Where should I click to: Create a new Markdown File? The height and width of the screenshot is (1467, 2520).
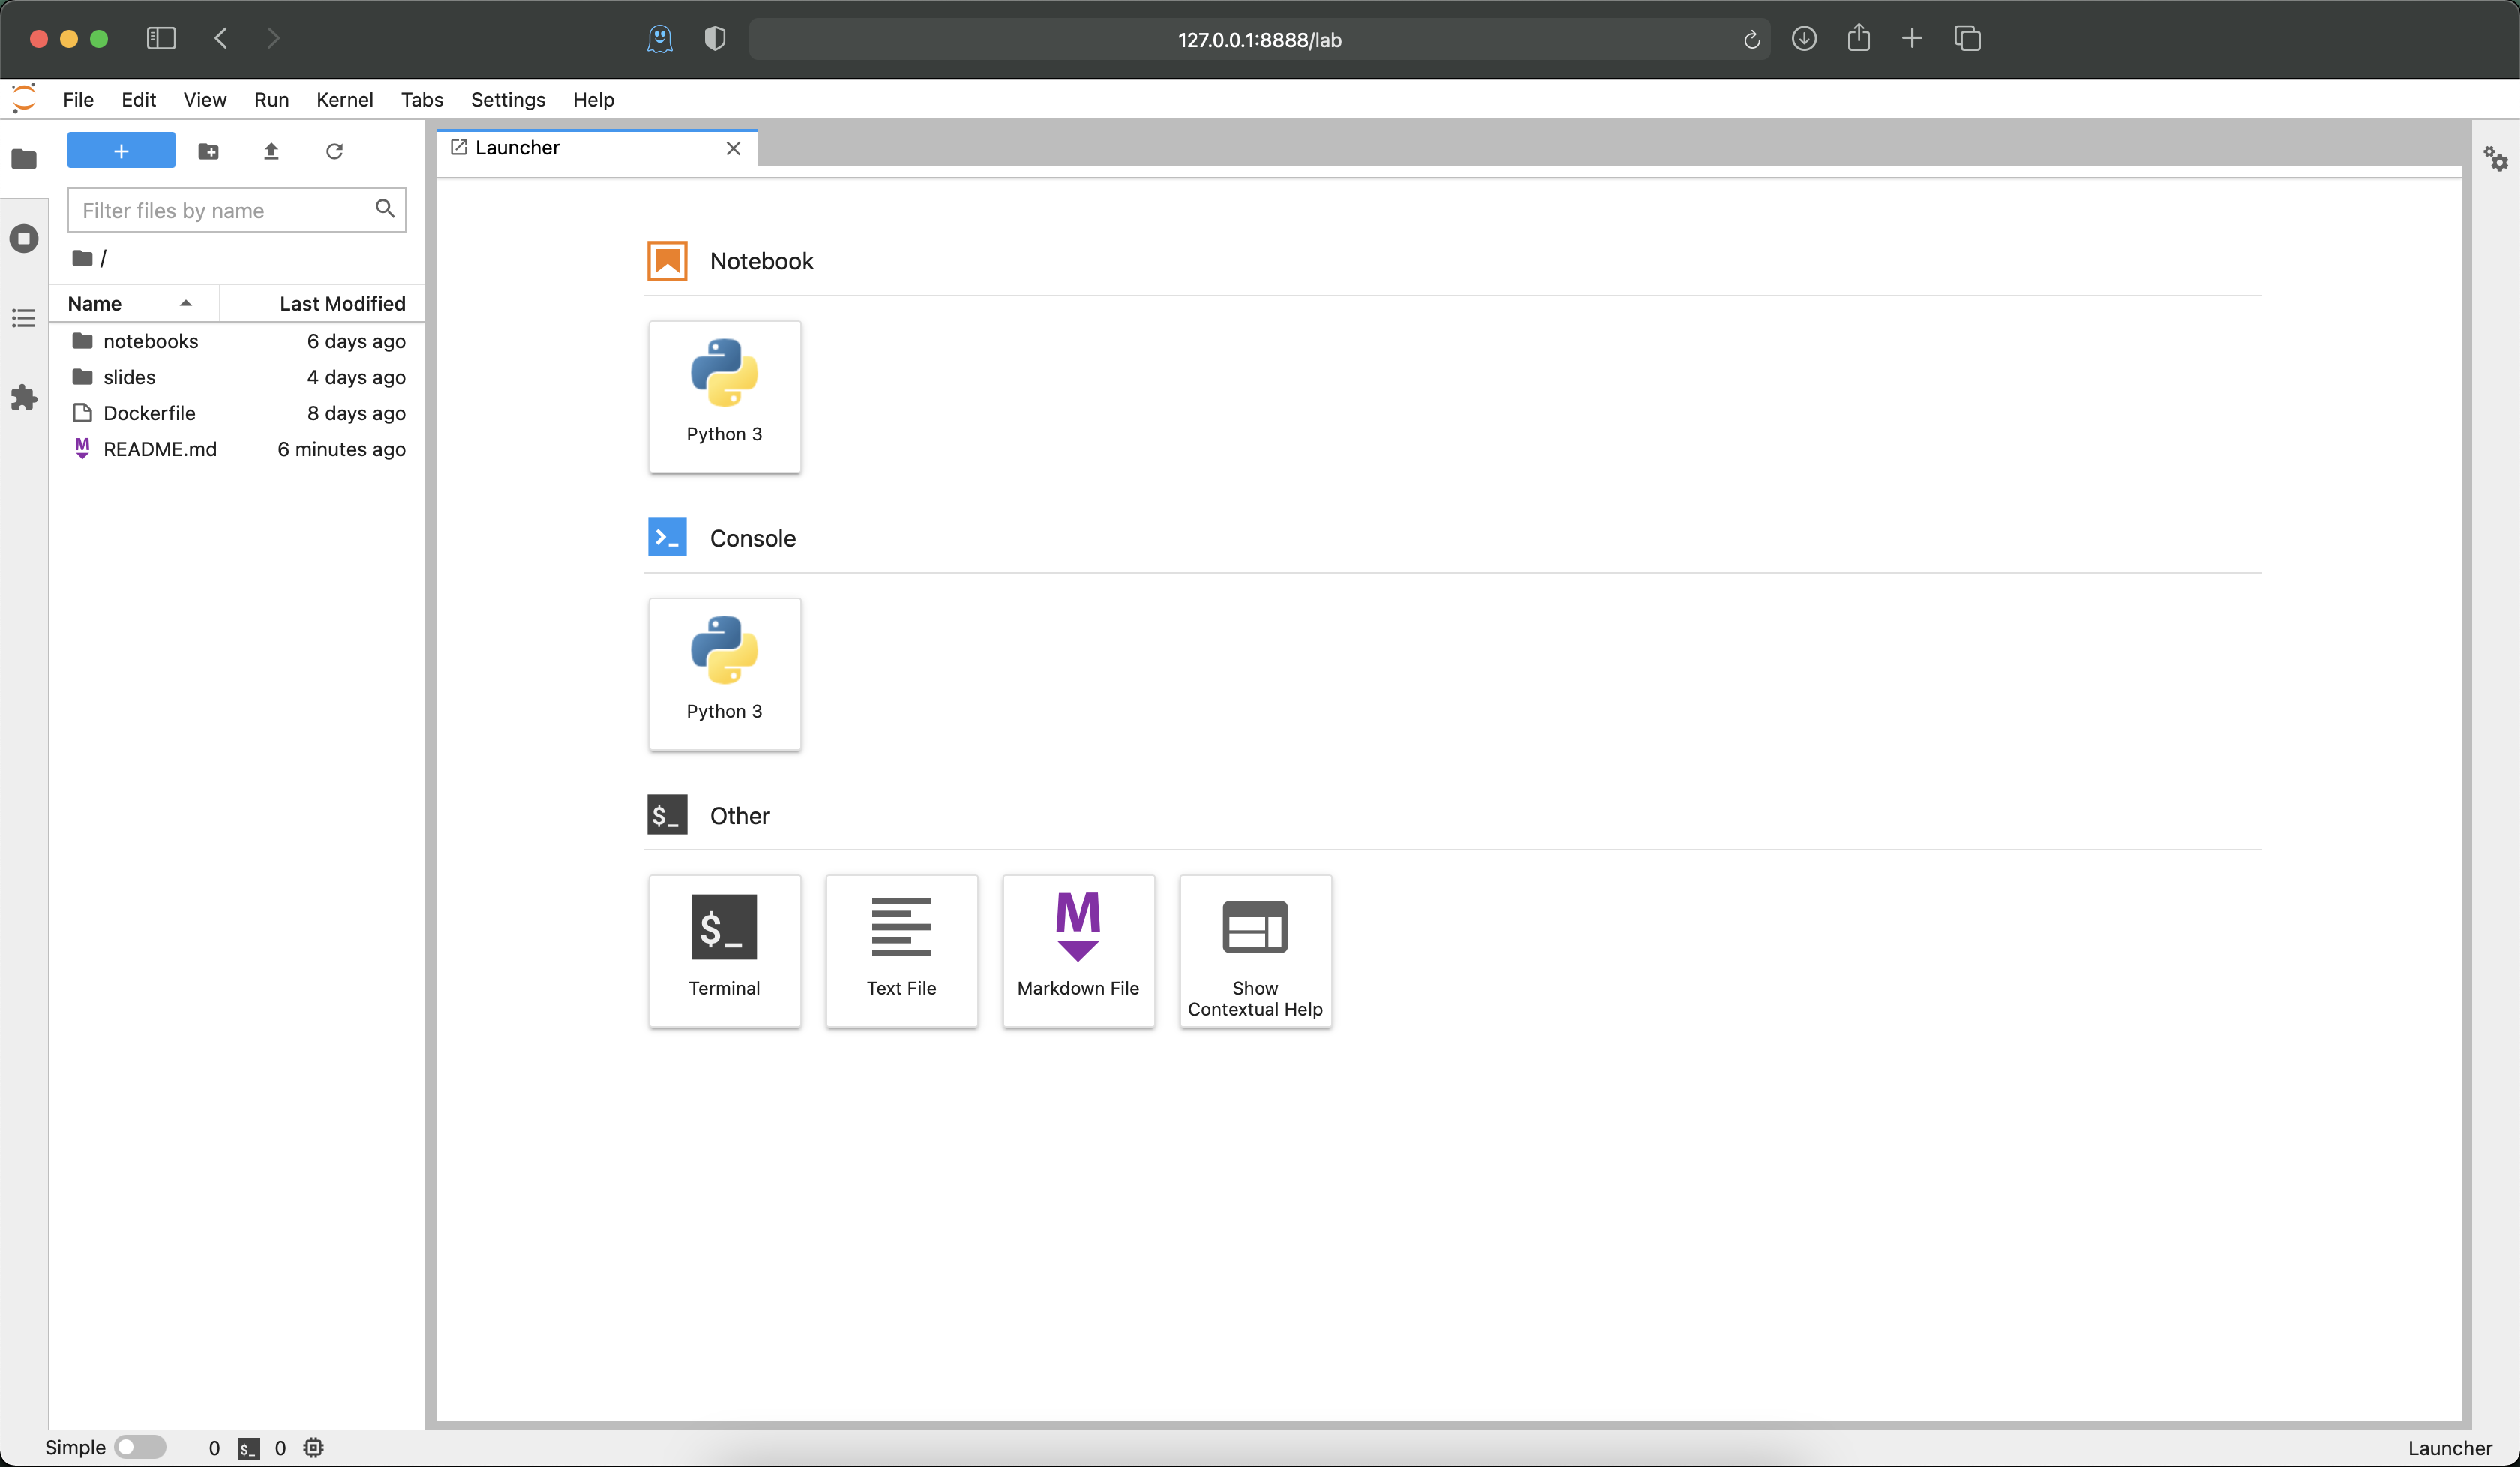1078,950
